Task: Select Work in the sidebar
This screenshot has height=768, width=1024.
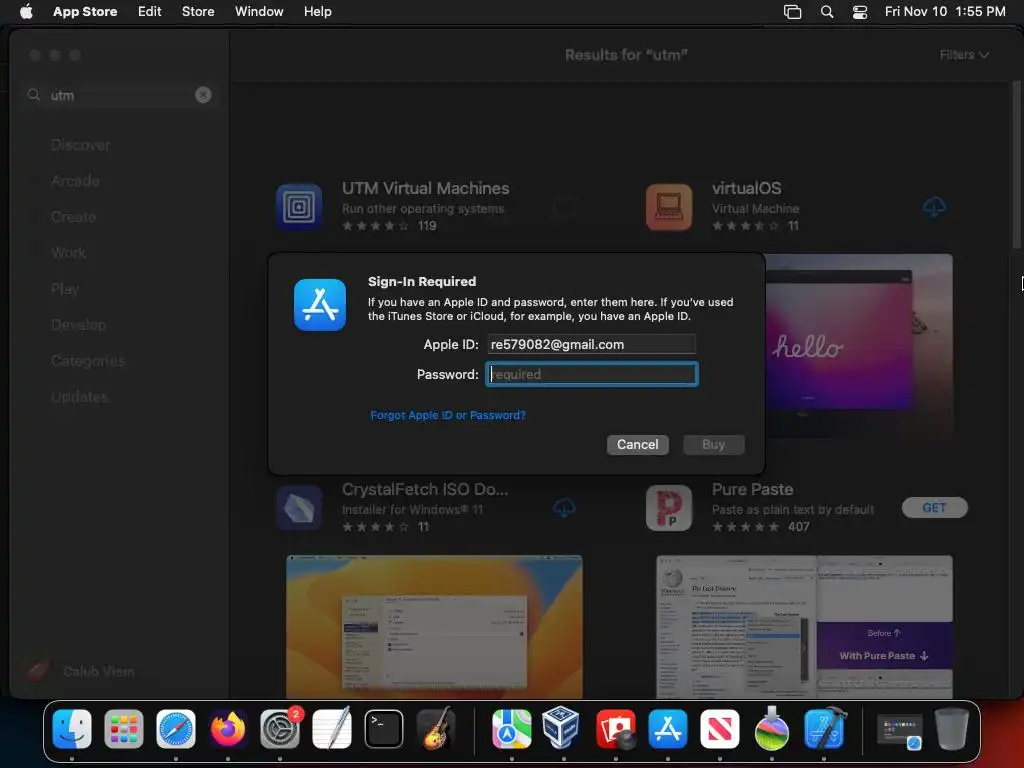Action: pos(69,253)
